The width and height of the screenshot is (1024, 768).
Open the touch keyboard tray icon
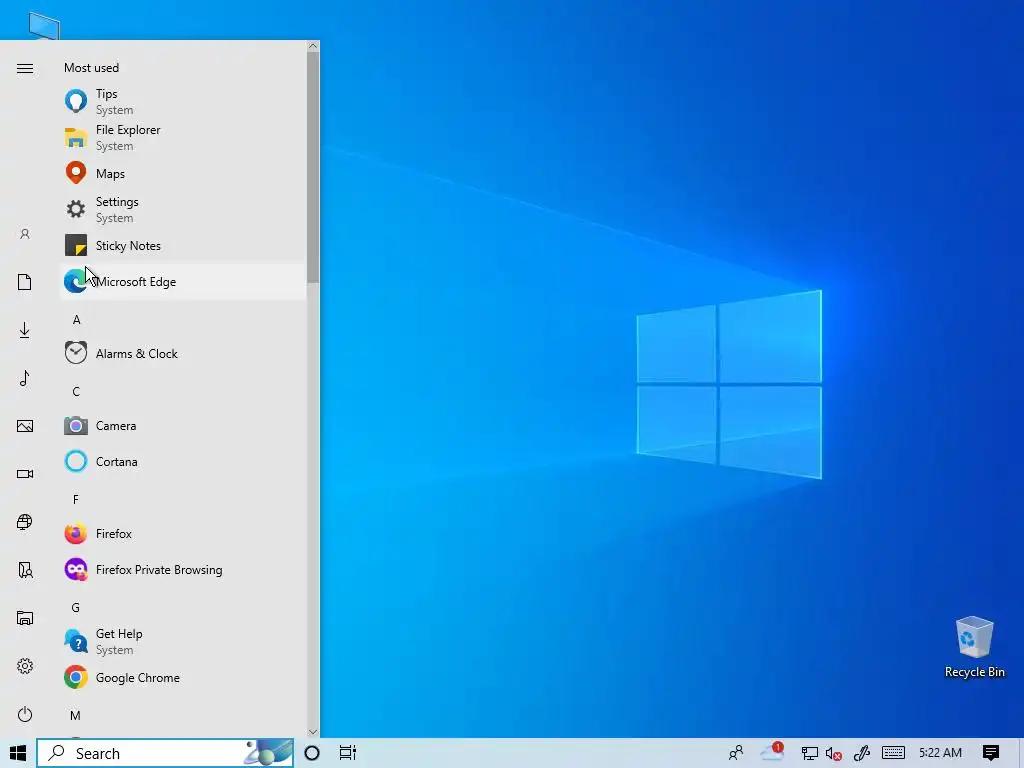[x=893, y=753]
